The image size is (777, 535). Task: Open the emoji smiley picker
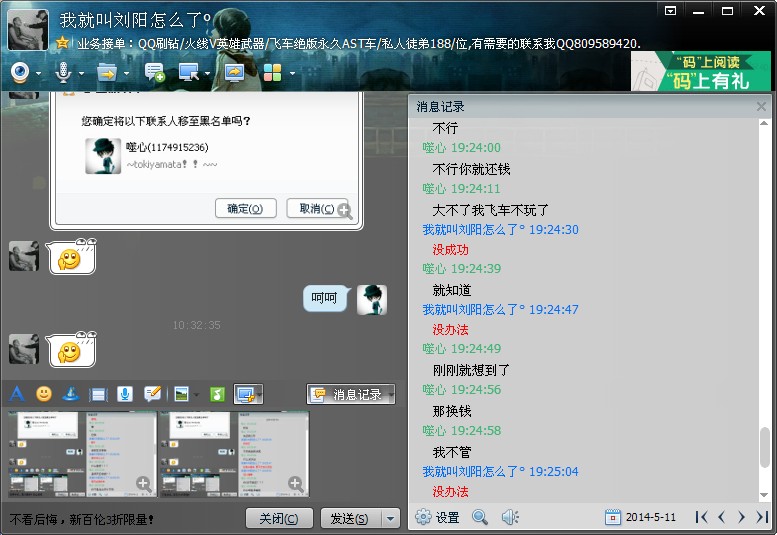click(44, 394)
